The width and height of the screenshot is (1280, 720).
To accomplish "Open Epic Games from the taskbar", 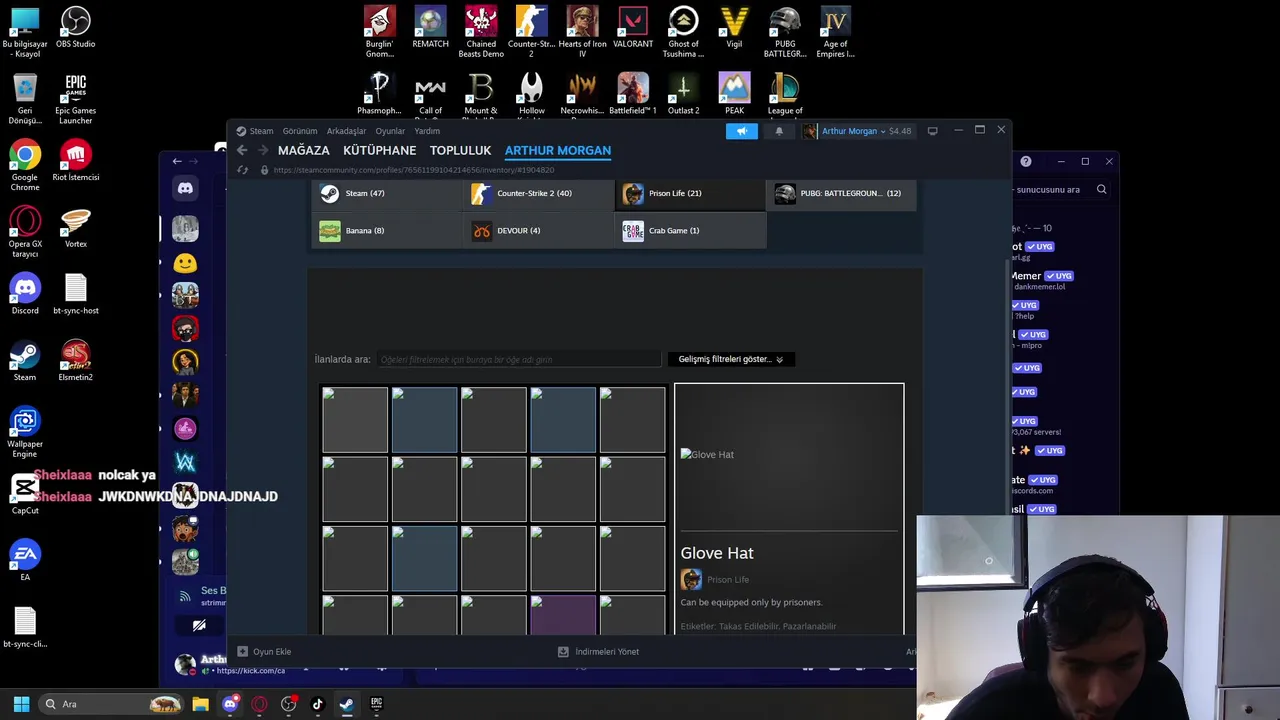I will (376, 704).
